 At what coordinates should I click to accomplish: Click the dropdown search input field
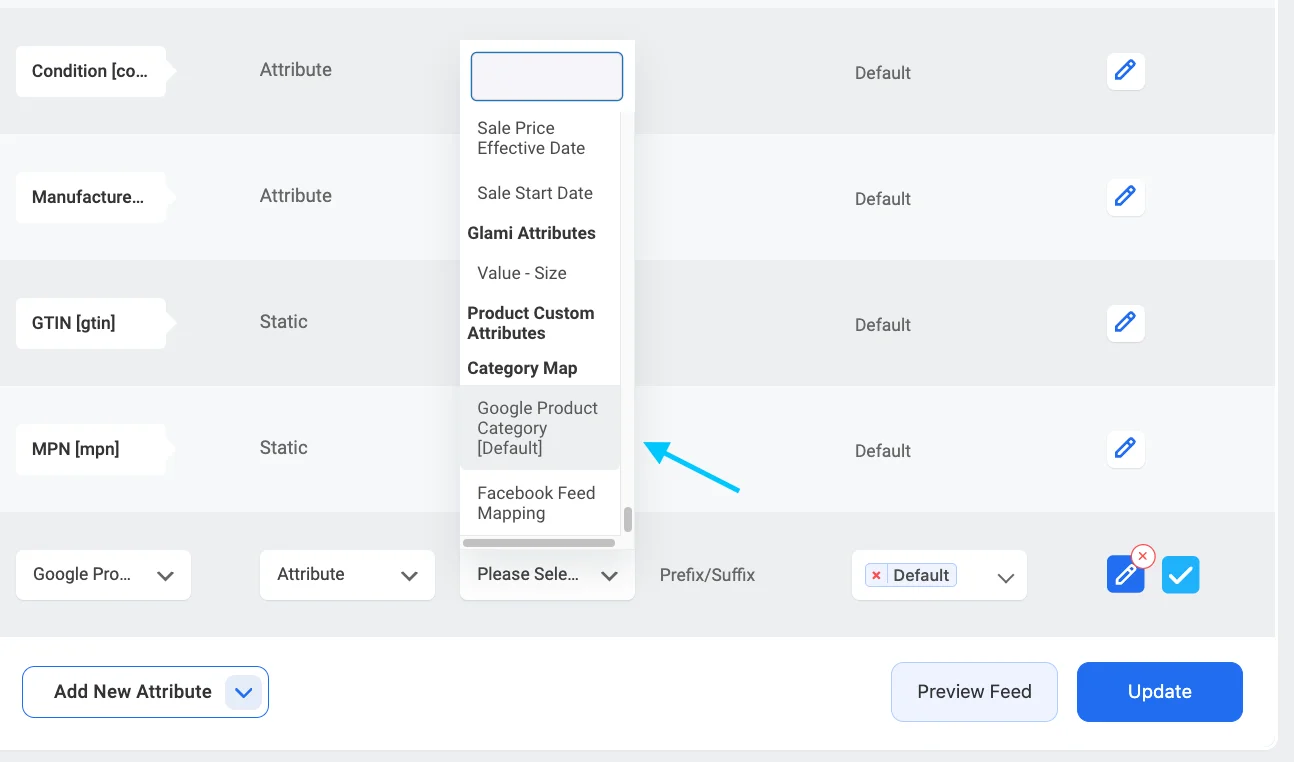547,77
